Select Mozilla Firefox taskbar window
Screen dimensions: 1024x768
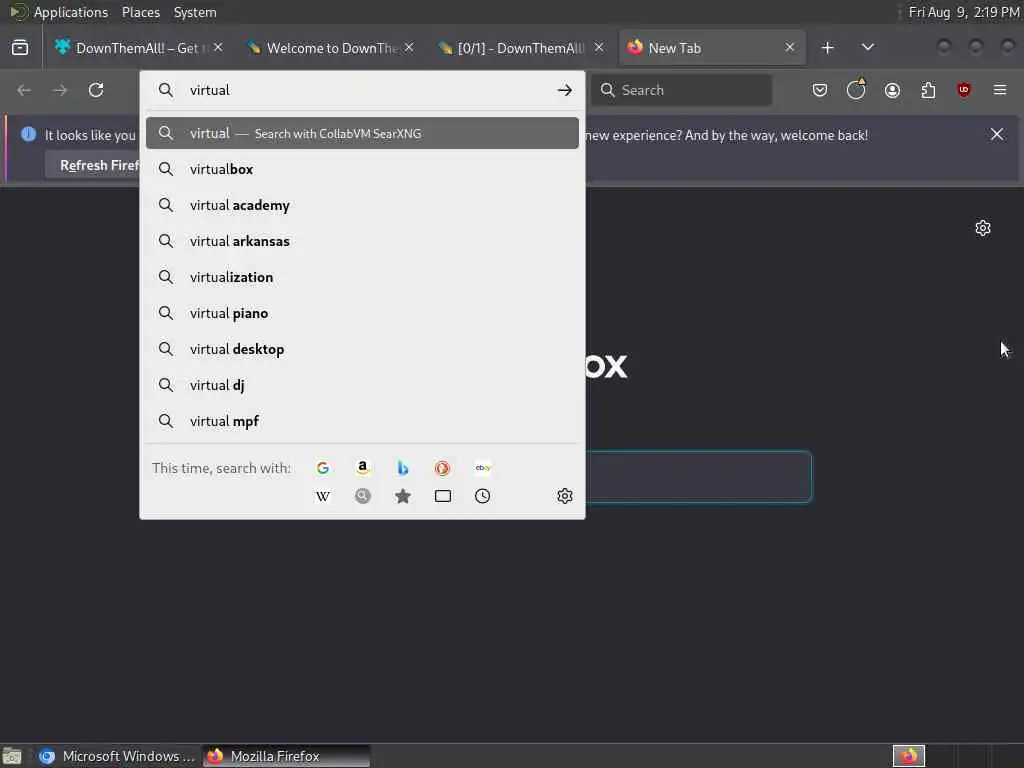pyautogui.click(x=286, y=756)
